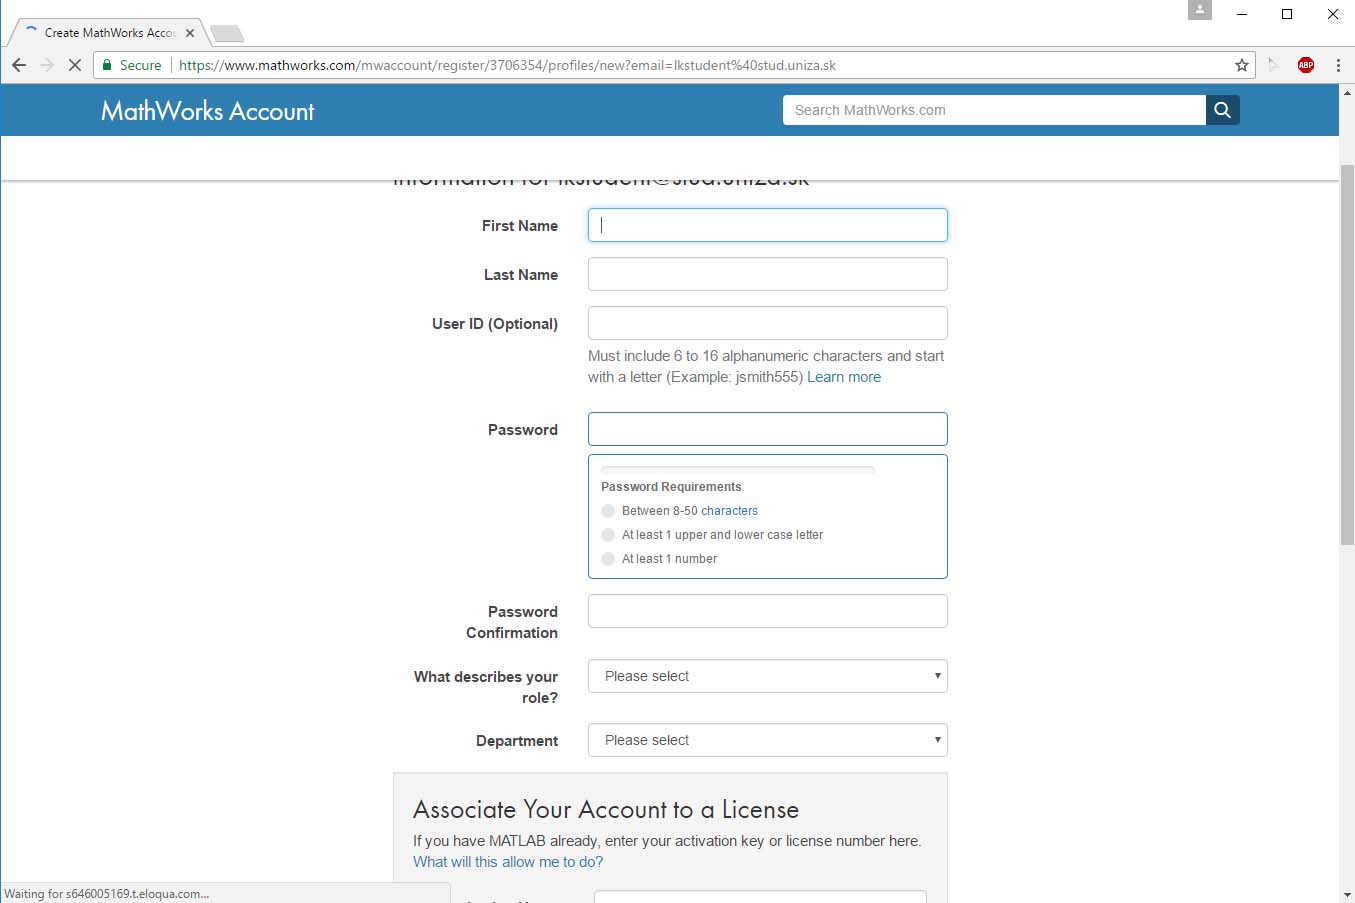Viewport: 1355px width, 903px height.
Task: Click the Chrome user profile icon
Action: coord(1200,10)
